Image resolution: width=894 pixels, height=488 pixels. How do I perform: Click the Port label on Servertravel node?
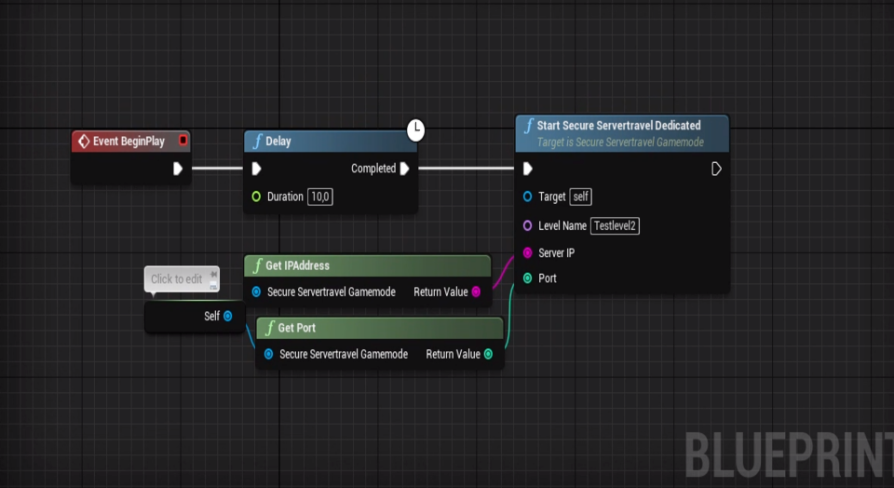tap(547, 278)
